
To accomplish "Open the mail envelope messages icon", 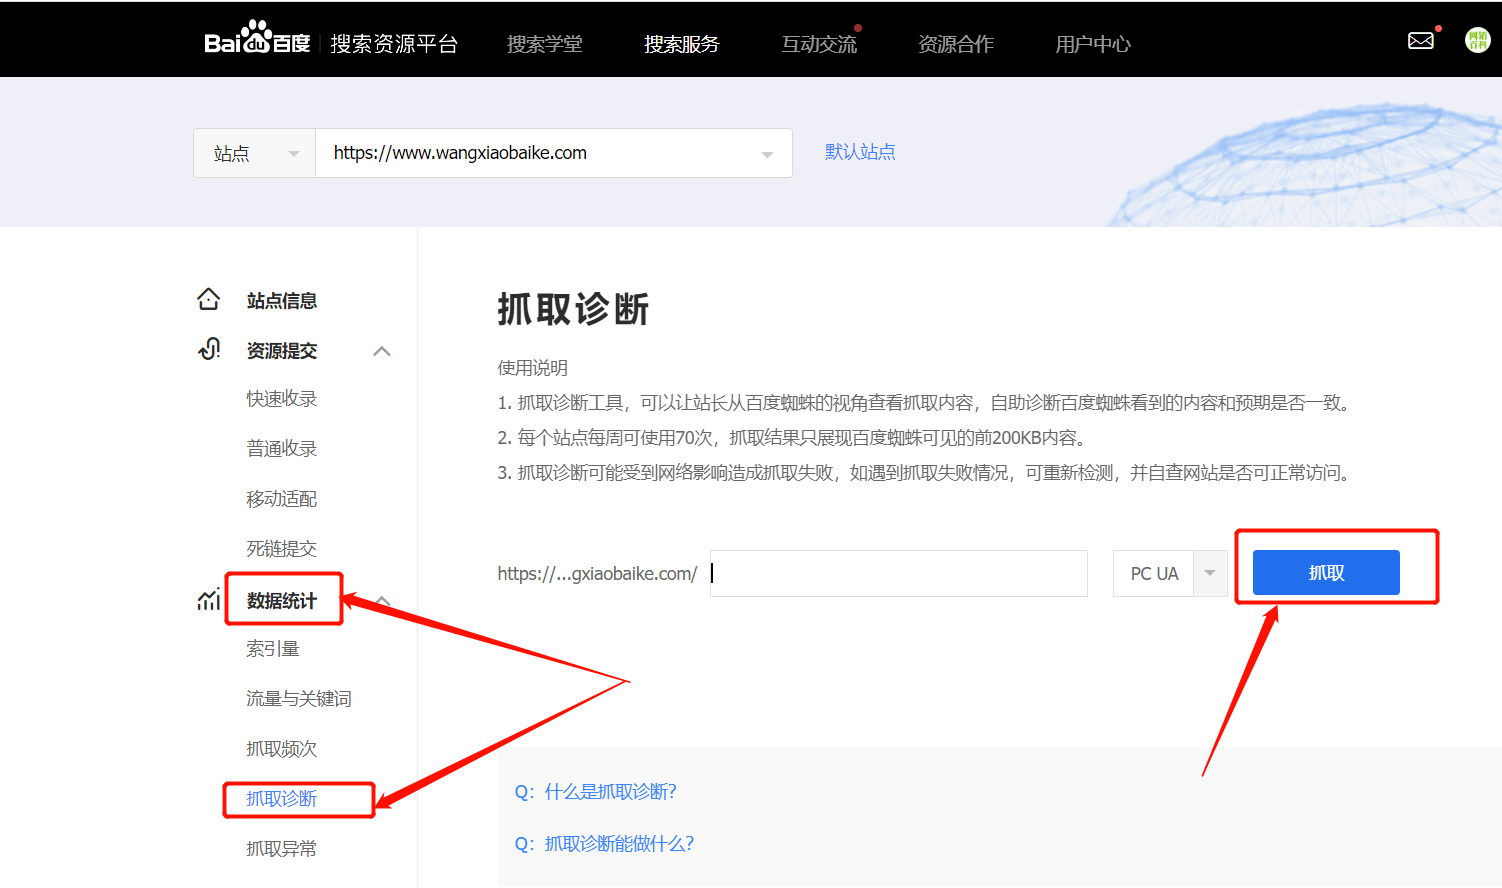I will tap(1420, 41).
